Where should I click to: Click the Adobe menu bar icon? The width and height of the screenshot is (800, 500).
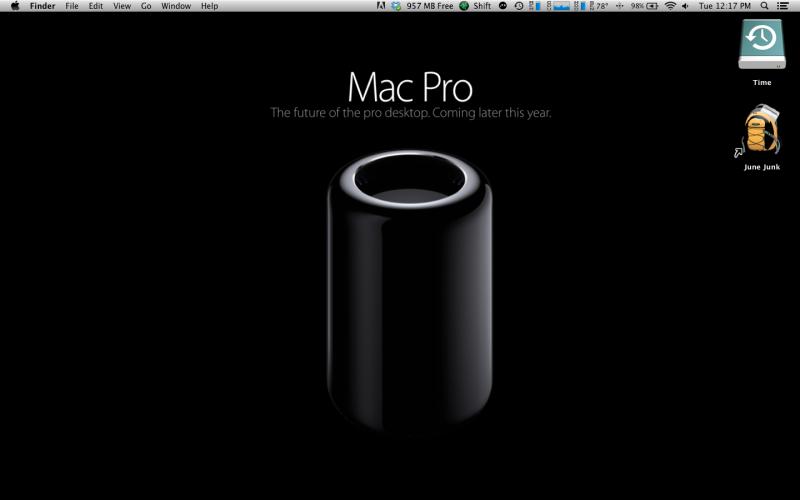(381, 6)
